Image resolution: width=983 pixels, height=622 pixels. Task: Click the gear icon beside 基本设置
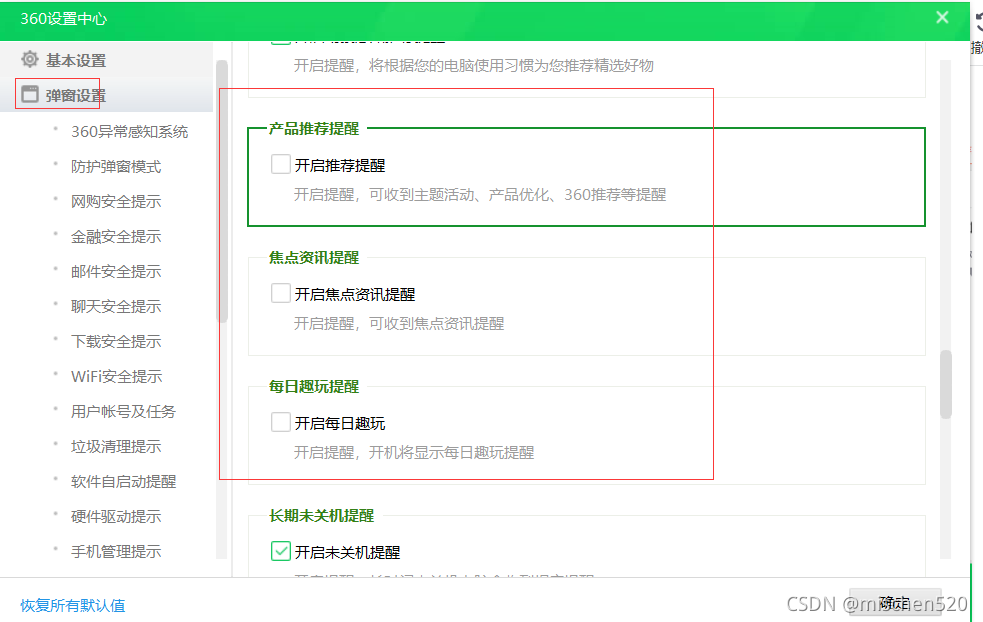pyautogui.click(x=29, y=60)
